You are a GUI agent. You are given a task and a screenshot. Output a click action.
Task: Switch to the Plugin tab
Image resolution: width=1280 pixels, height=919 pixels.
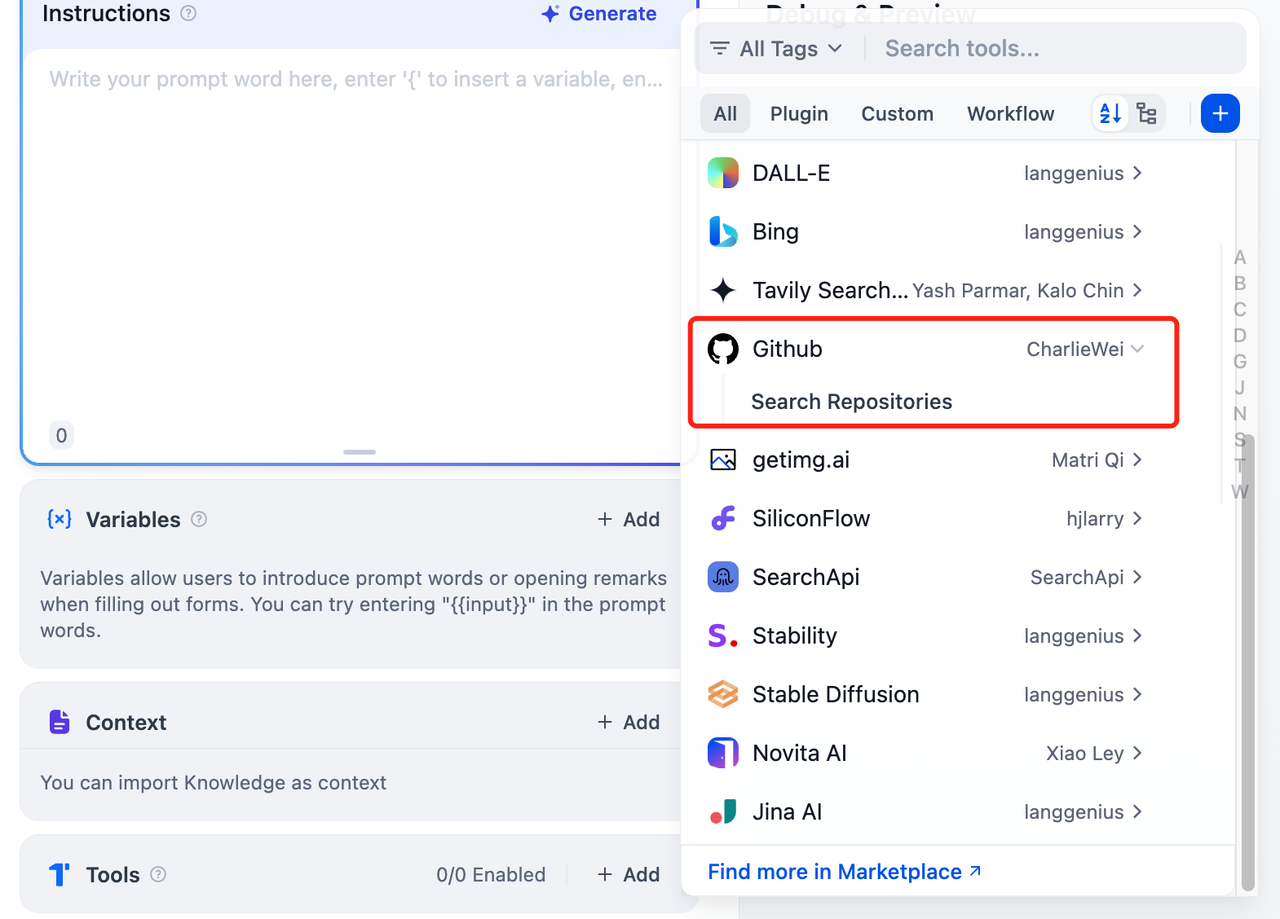pyautogui.click(x=799, y=113)
